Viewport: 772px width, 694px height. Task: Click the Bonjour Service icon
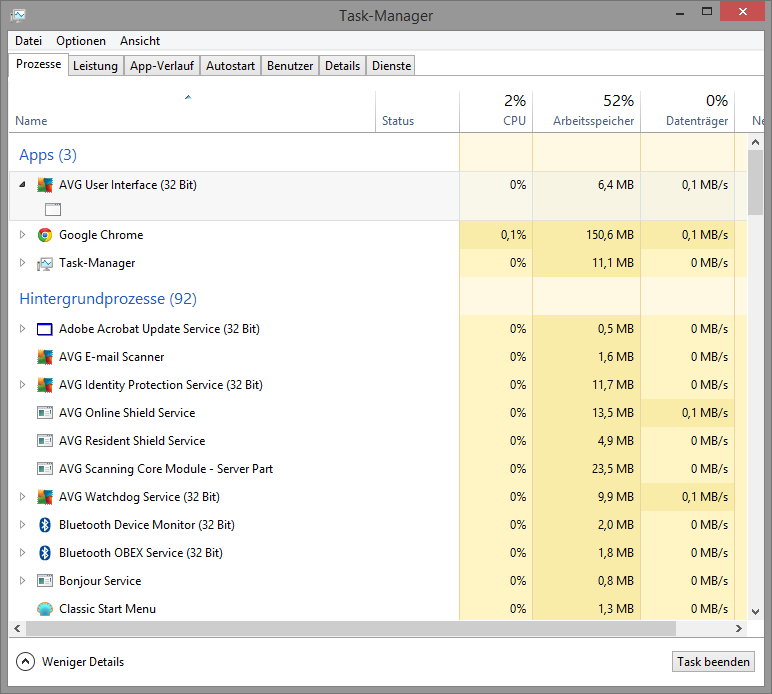point(45,581)
